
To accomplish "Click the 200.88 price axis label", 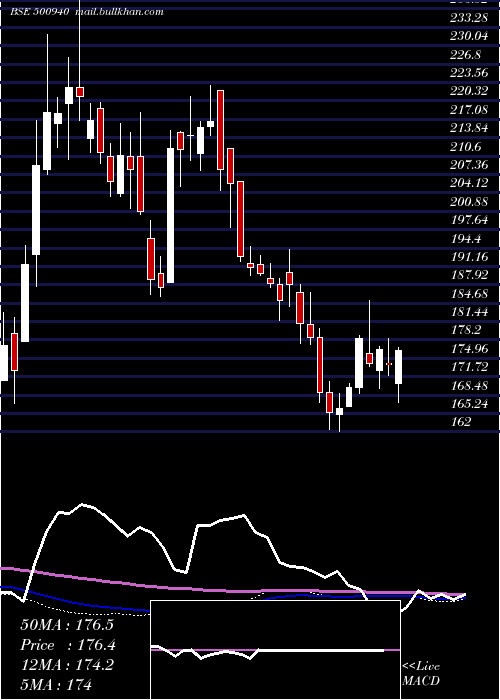I will click(468, 202).
